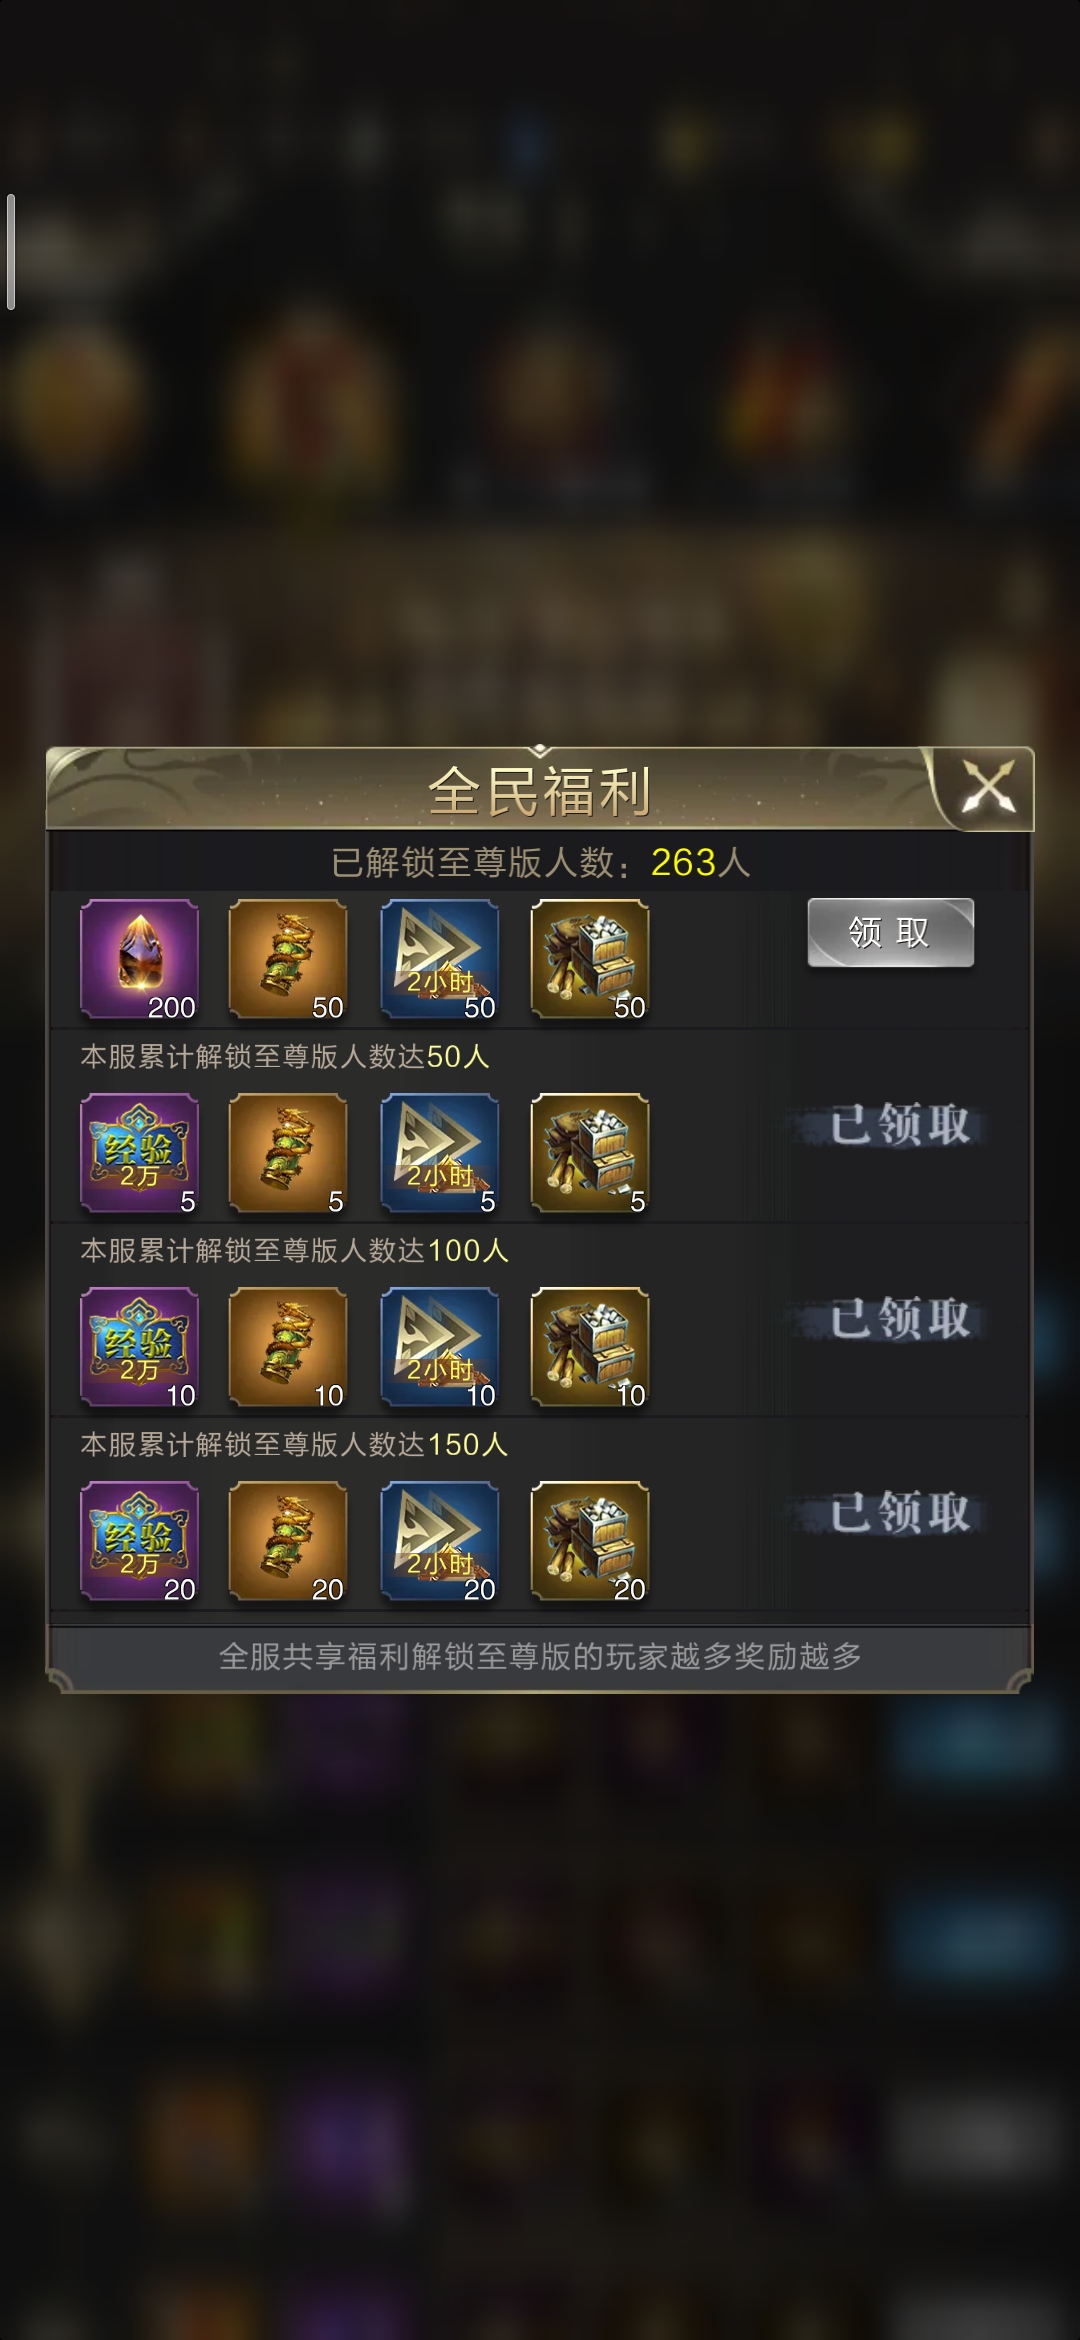Viewport: 1080px width, 2340px height.
Task: Tap the resource crate icon with quantity 50
Action: (590, 959)
